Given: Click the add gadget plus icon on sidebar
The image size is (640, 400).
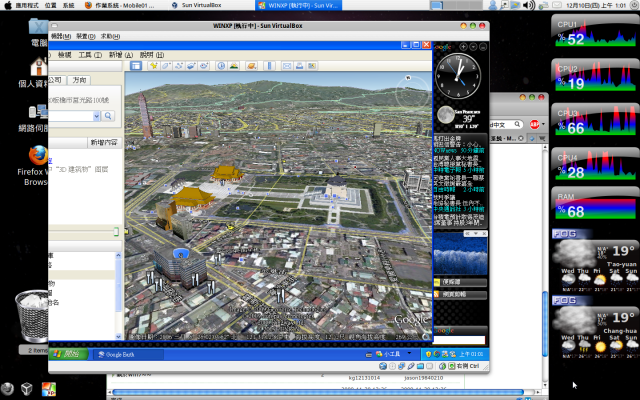Looking at the screenshot, I should point(463,47).
